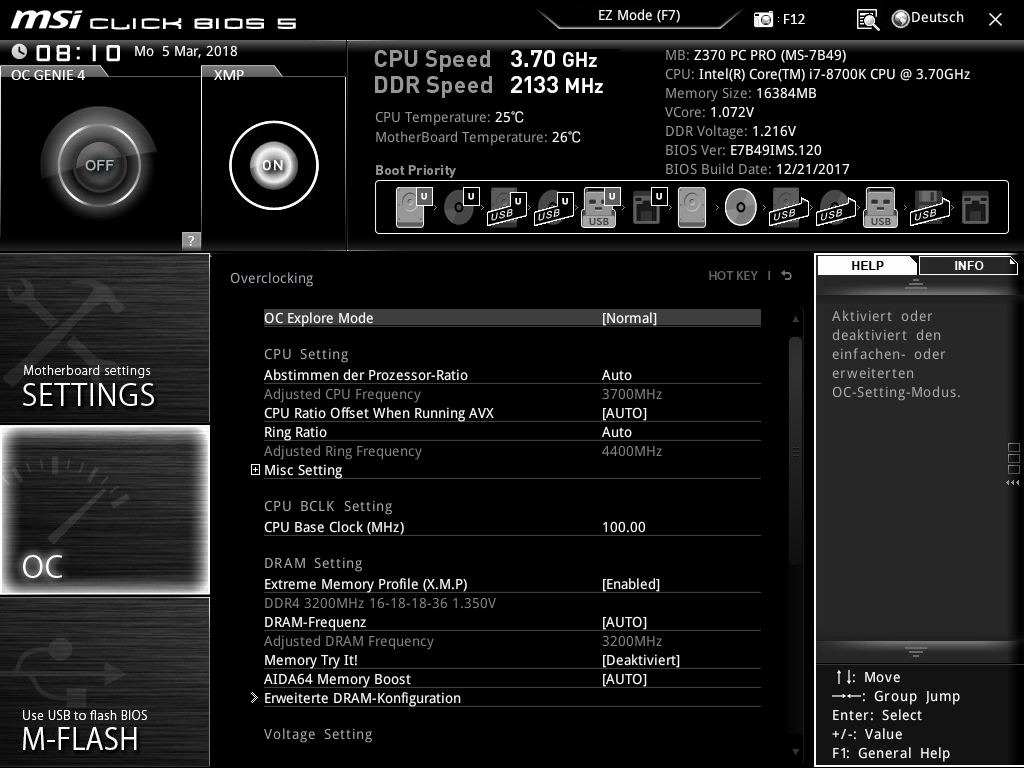
Task: Switch to the HELP tab
Action: tap(867, 265)
